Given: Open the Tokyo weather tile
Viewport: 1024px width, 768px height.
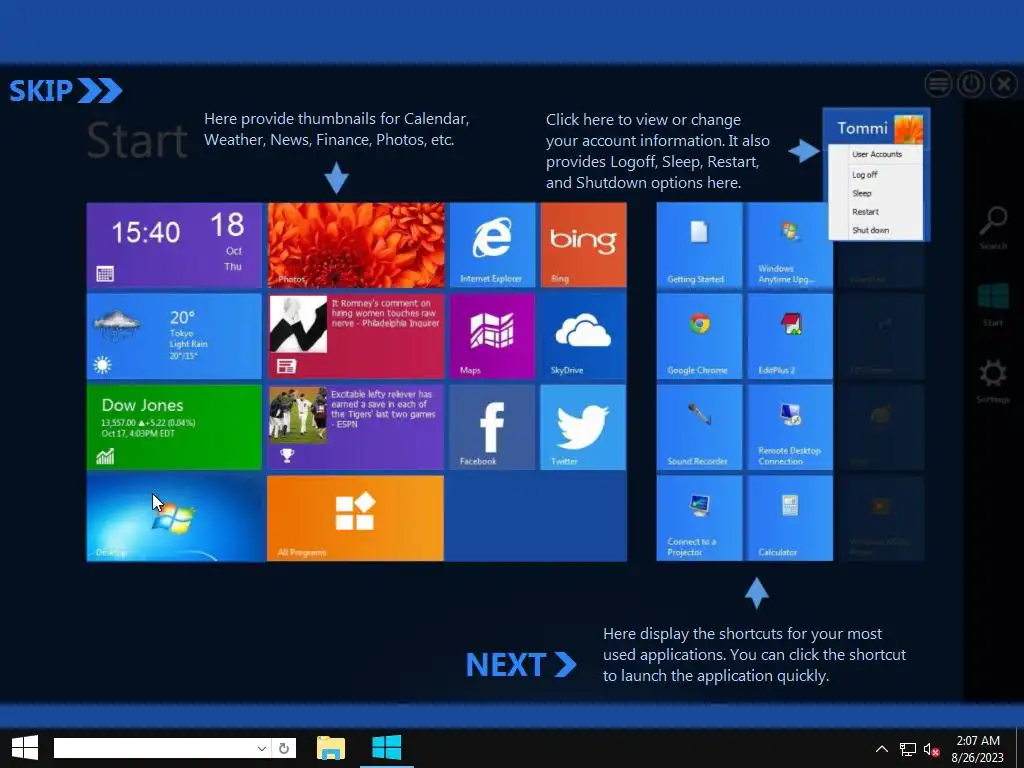Looking at the screenshot, I should 174,336.
